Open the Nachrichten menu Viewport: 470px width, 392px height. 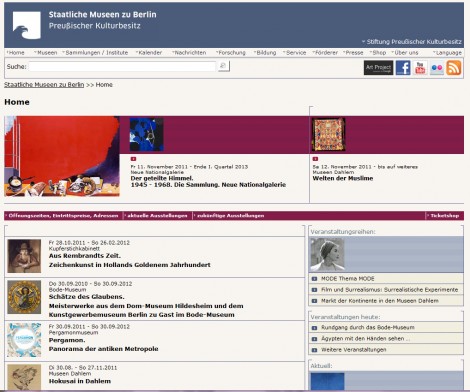pyautogui.click(x=189, y=53)
